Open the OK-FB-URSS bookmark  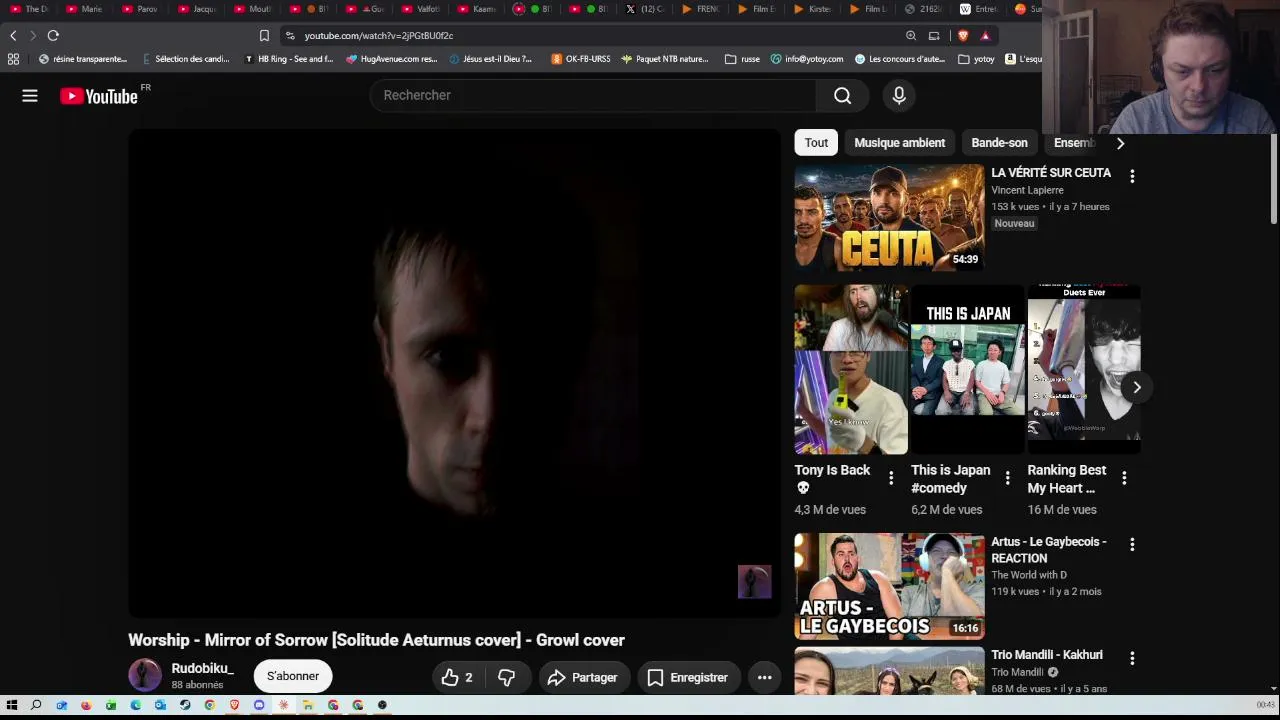pyautogui.click(x=581, y=59)
